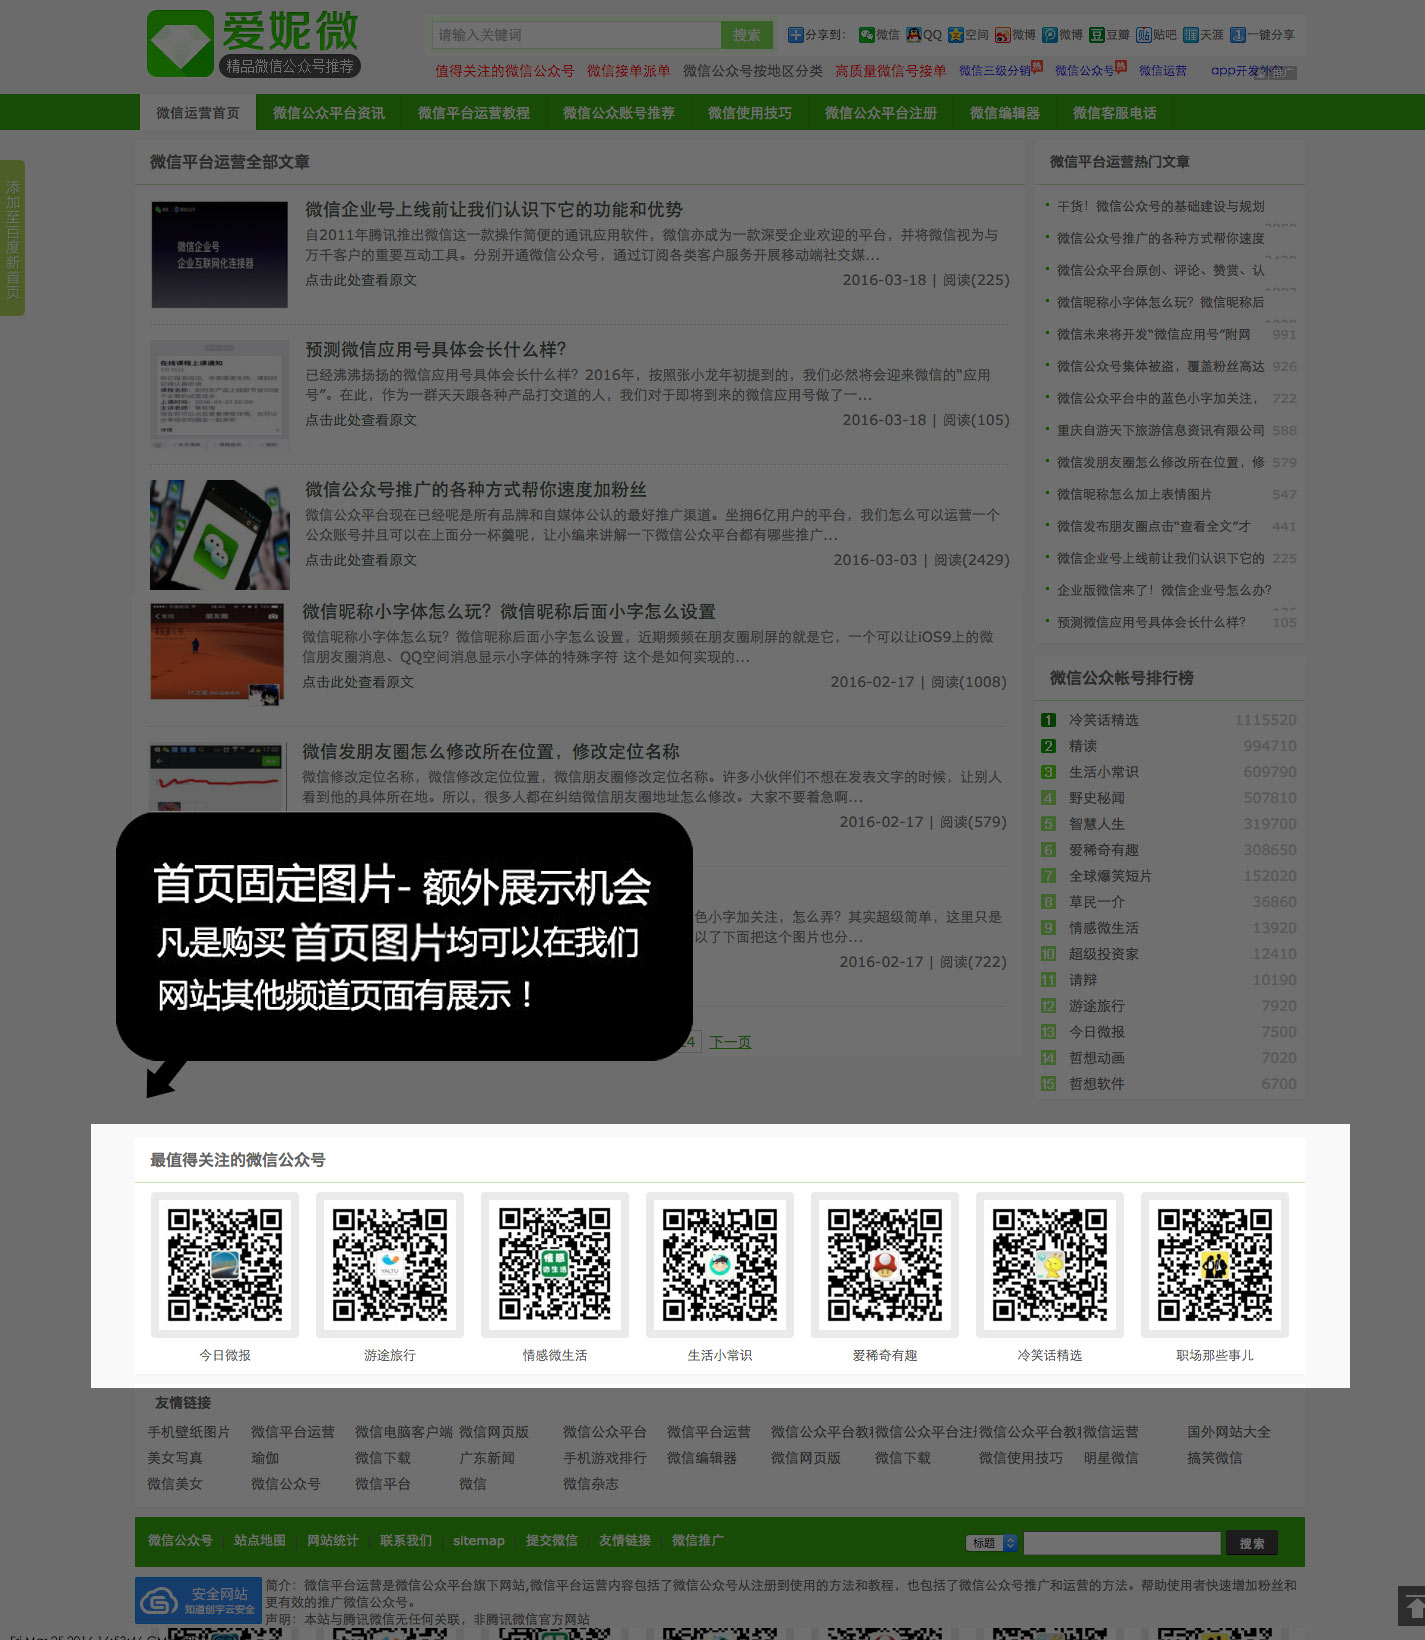Share to QQ via penguin icon

(x=914, y=35)
